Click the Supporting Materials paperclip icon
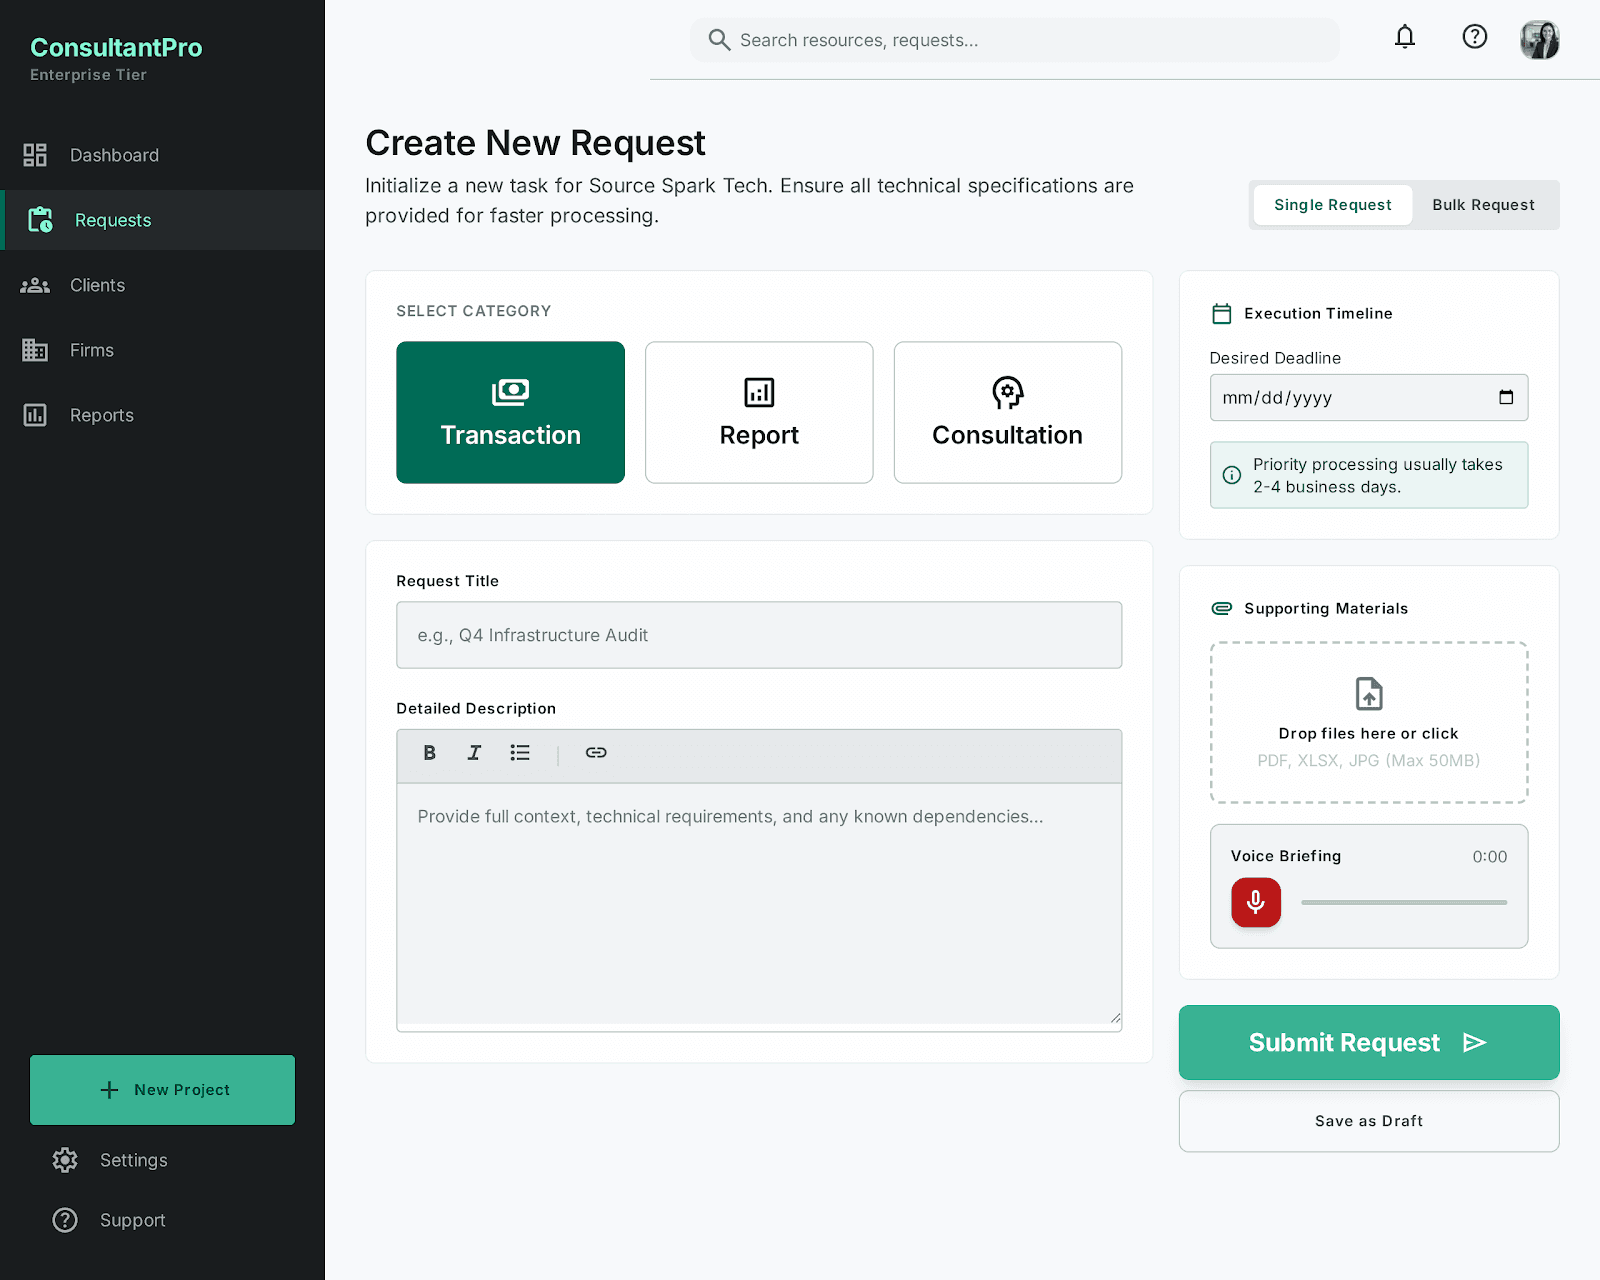Image resolution: width=1600 pixels, height=1280 pixels. (x=1222, y=608)
